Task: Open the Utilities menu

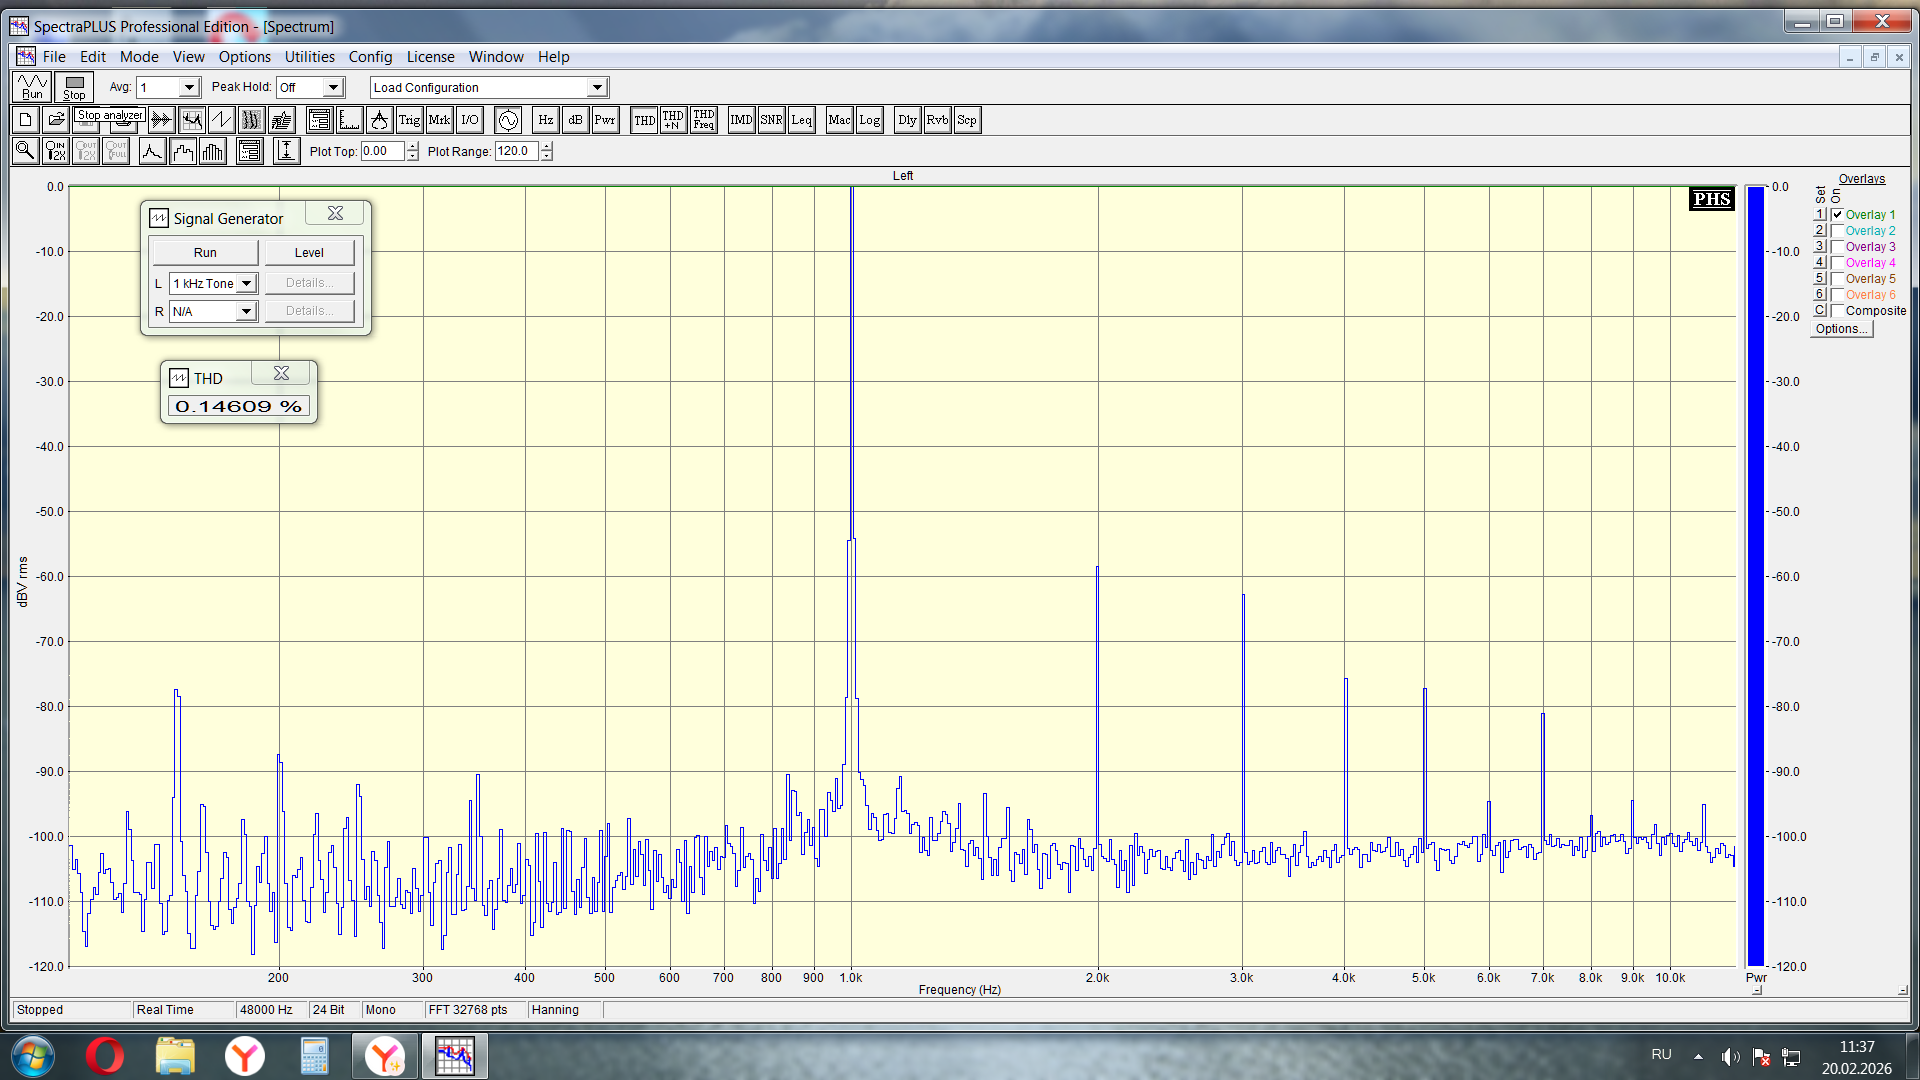Action: click(x=309, y=57)
